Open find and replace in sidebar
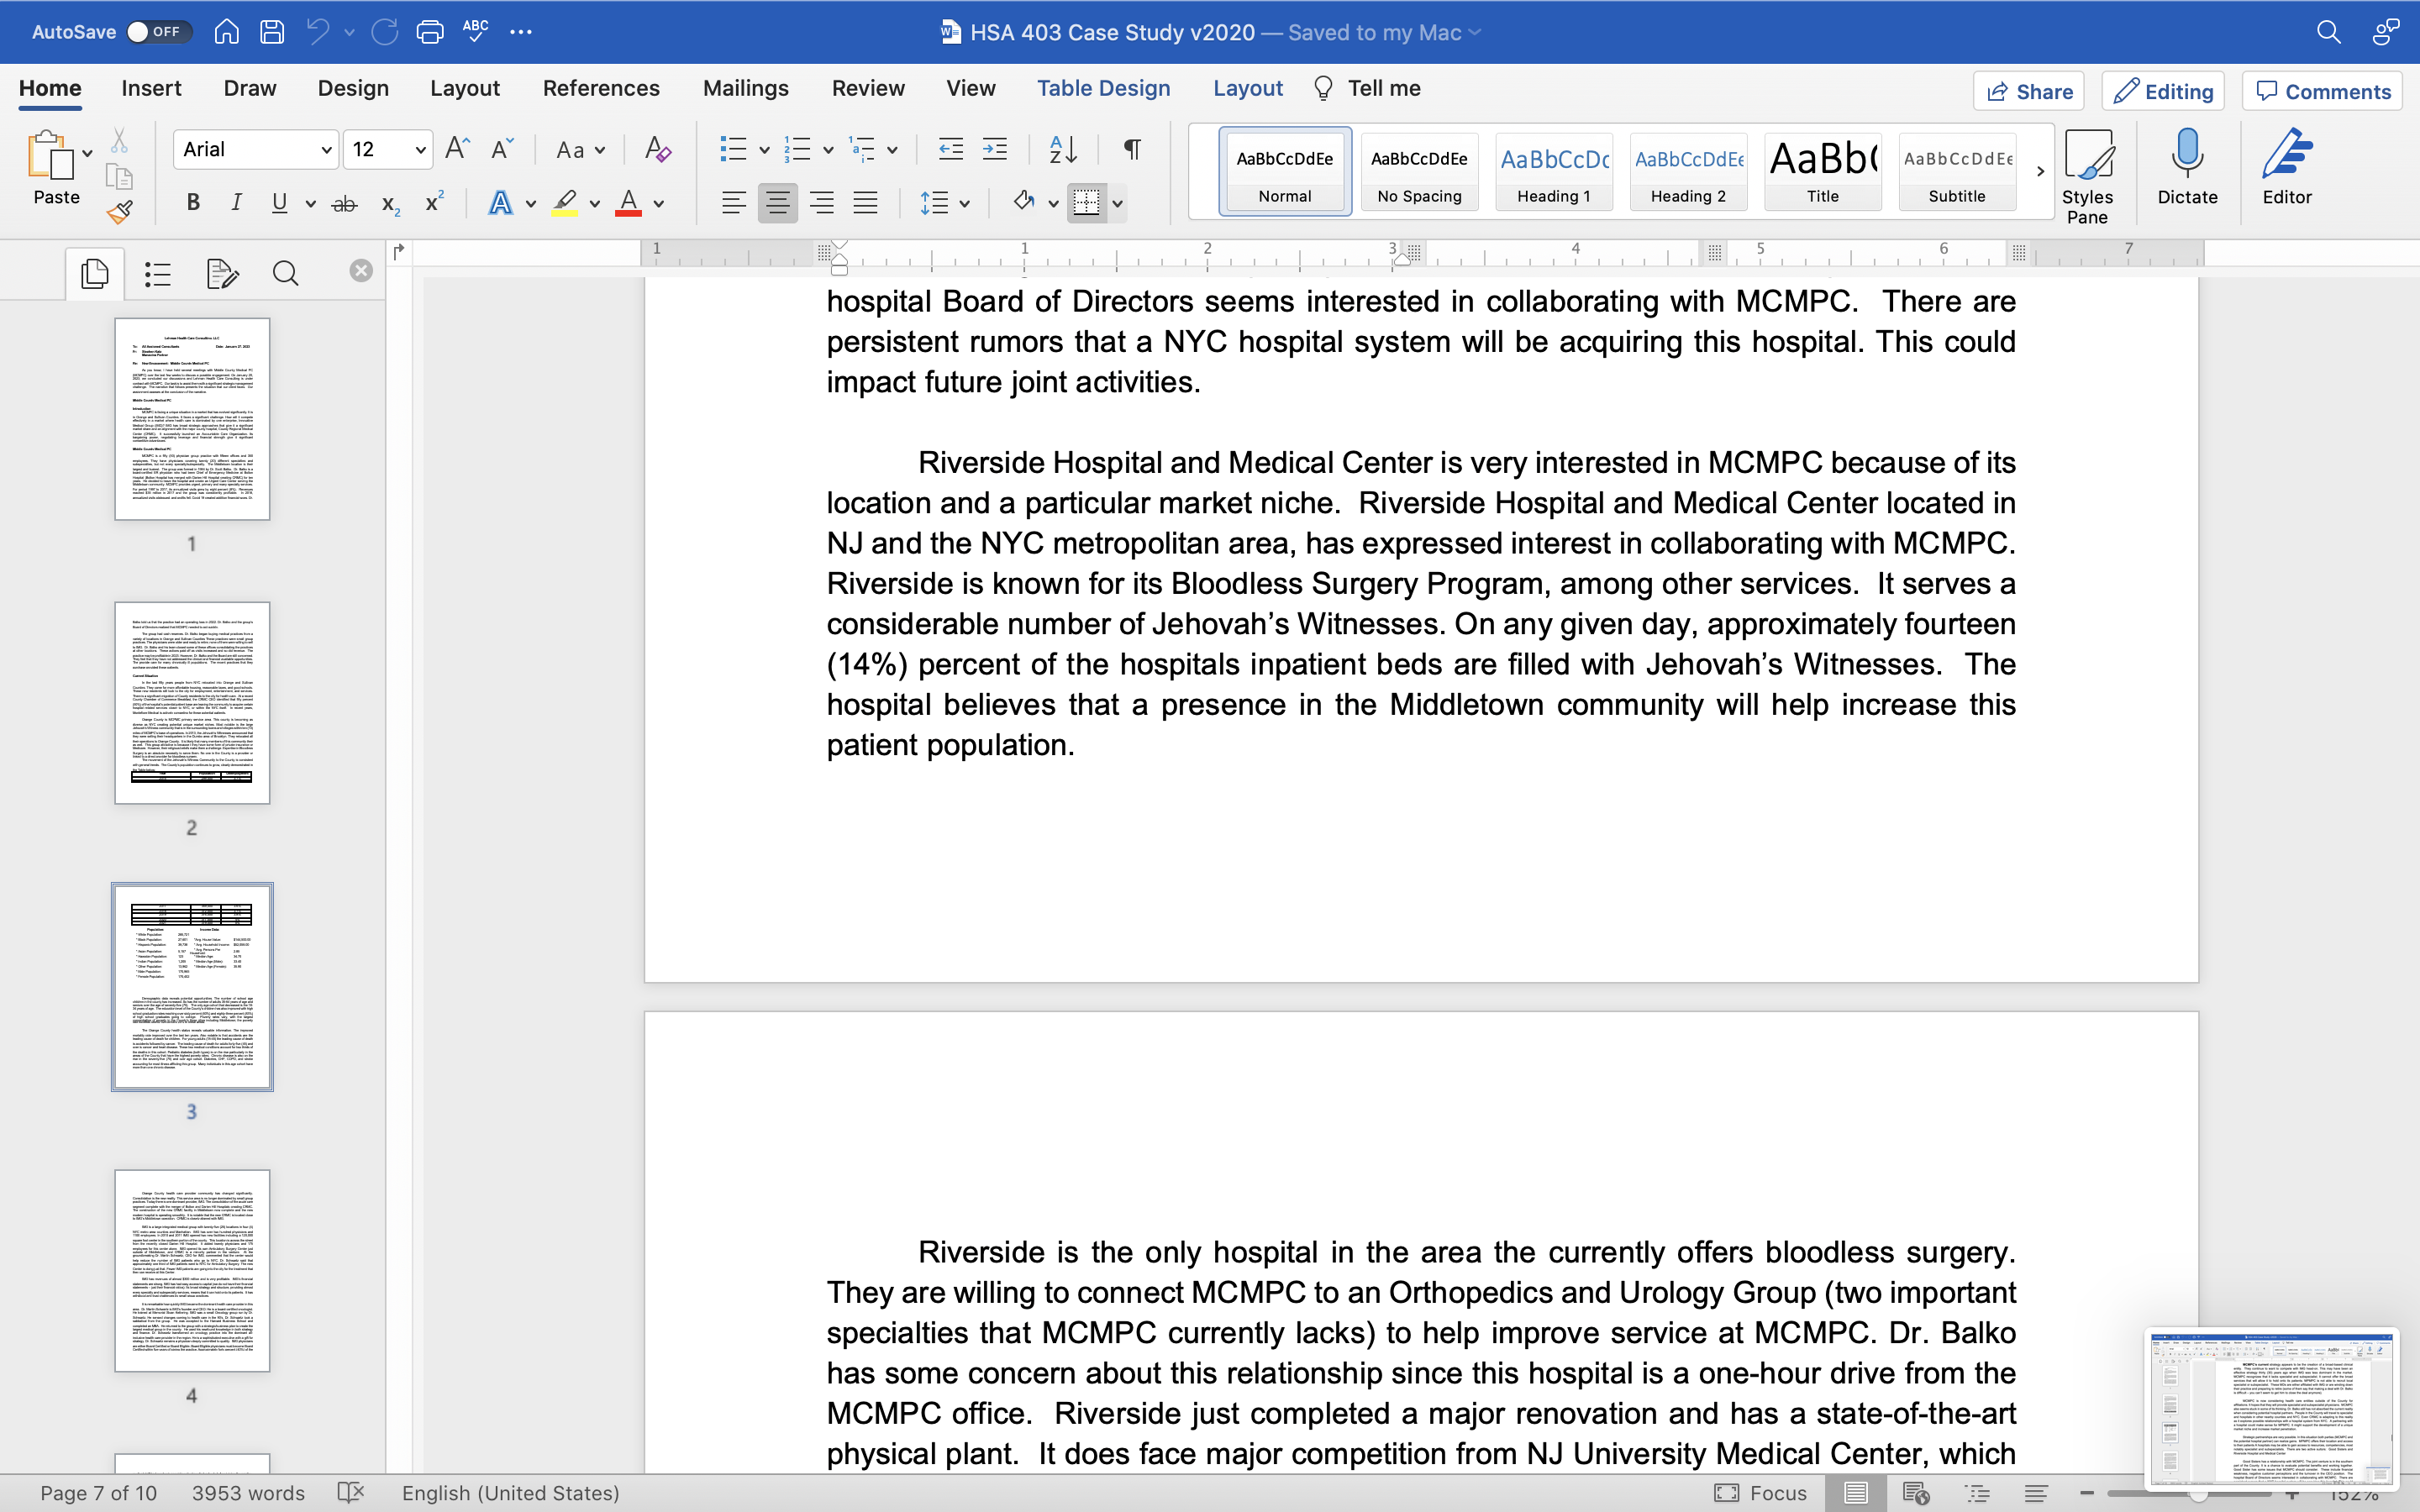This screenshot has width=2420, height=1512. [x=285, y=273]
